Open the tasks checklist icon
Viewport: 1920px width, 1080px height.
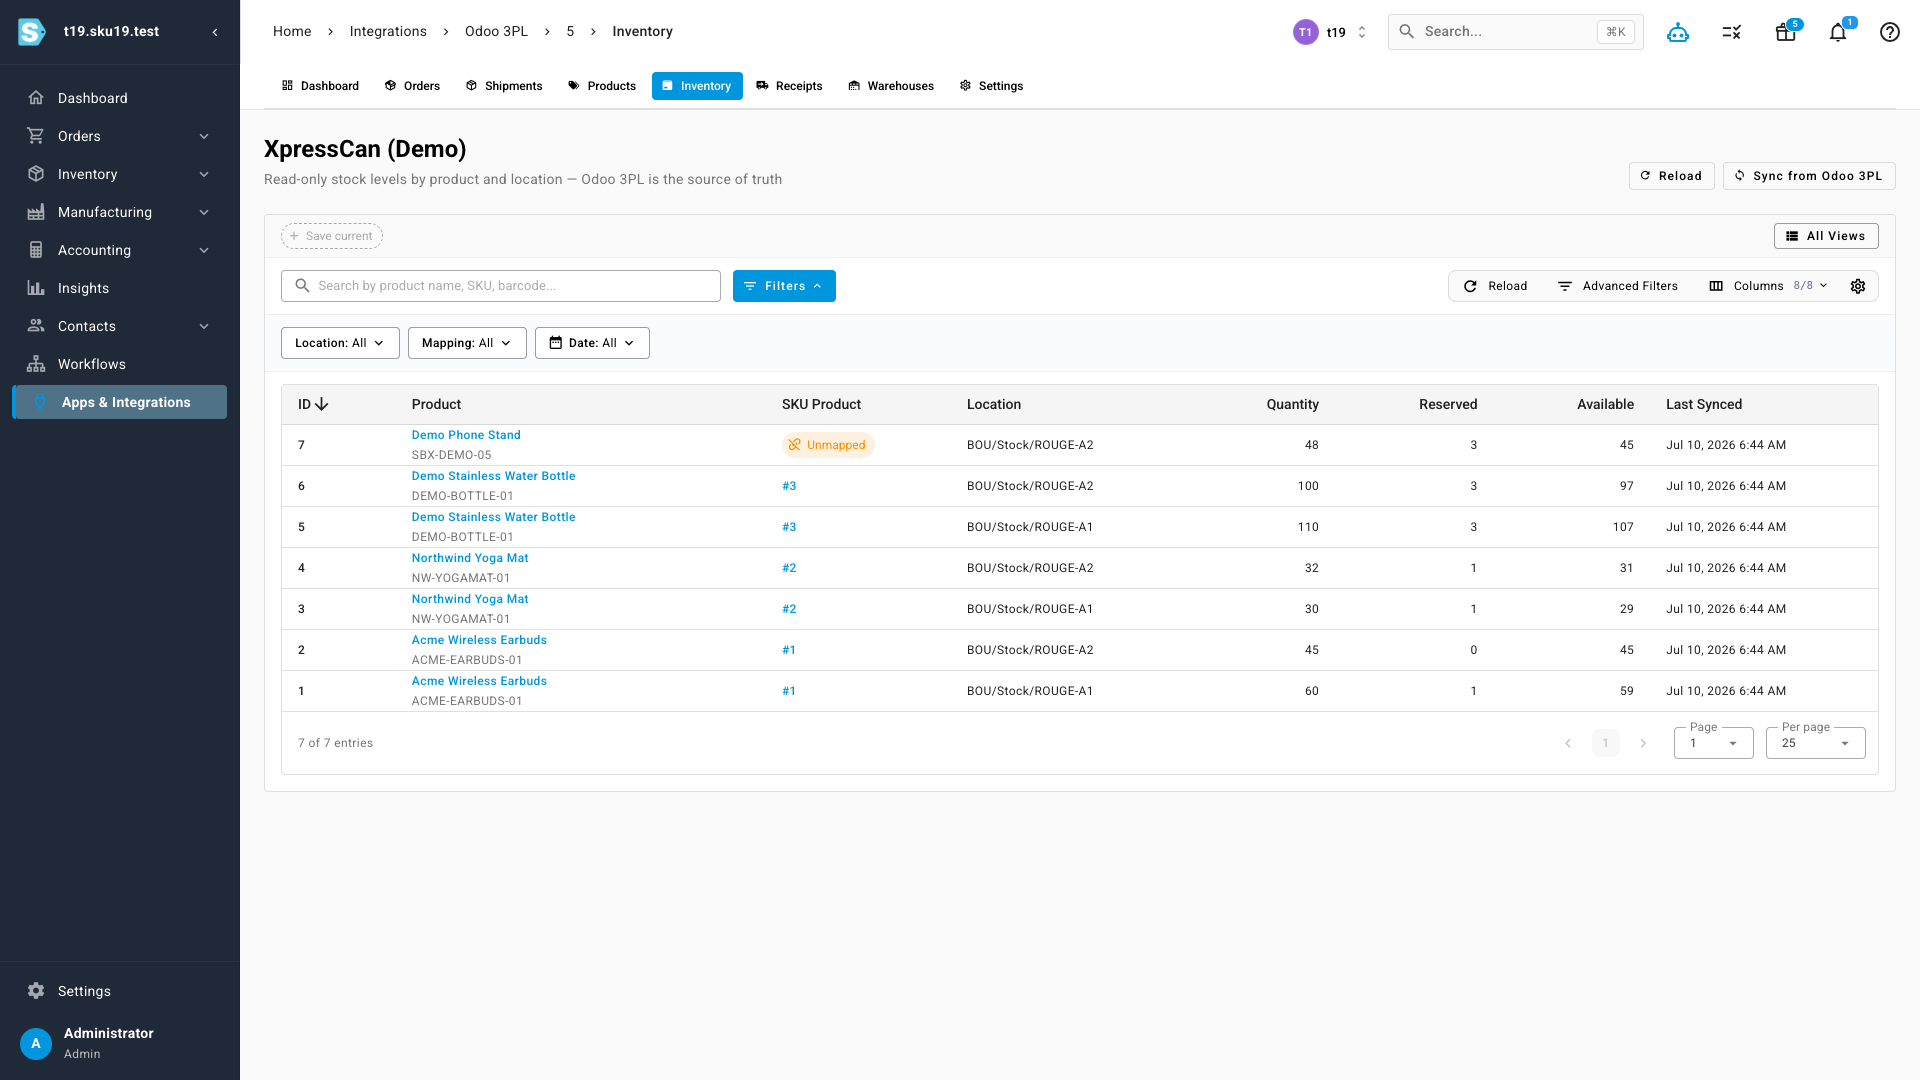coord(1732,32)
